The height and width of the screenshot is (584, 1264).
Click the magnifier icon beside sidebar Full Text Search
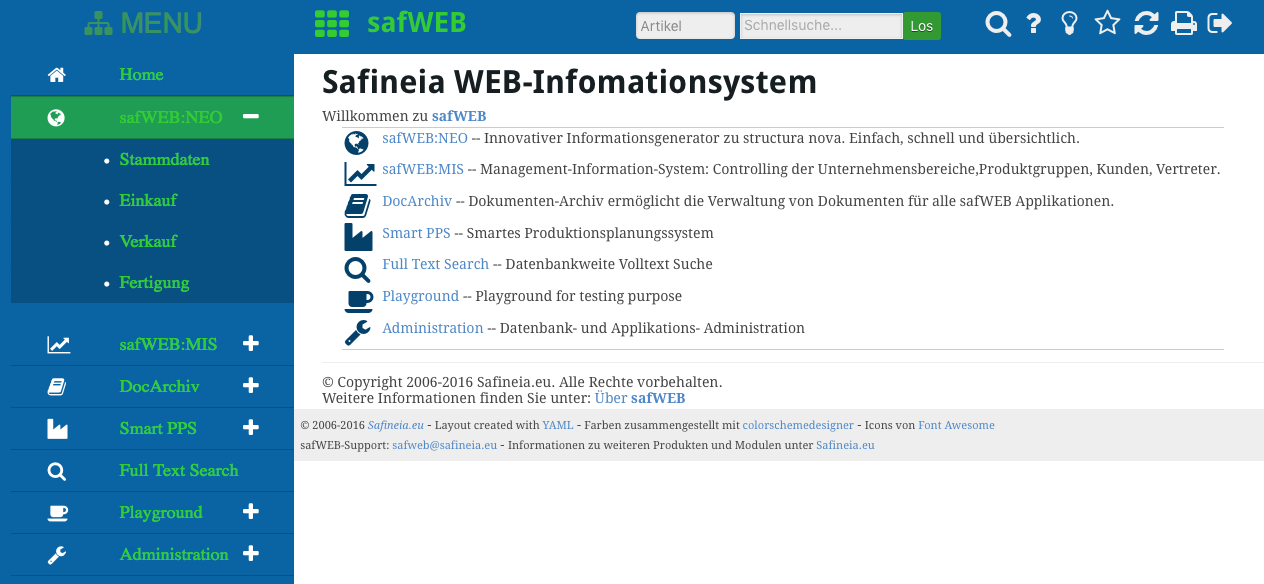click(x=57, y=471)
